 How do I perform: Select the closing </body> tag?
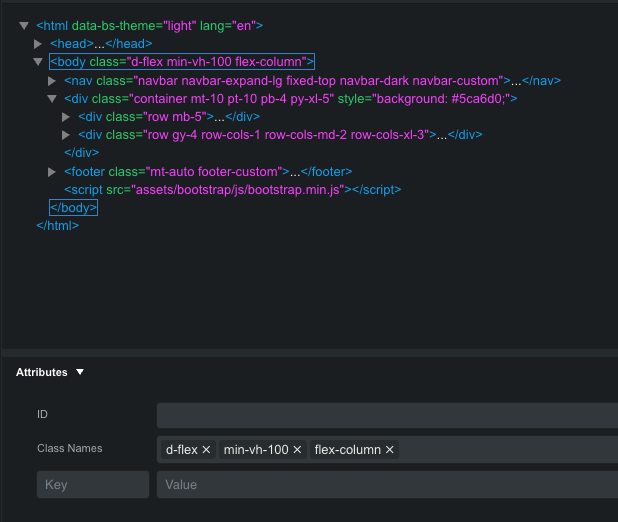(73, 207)
